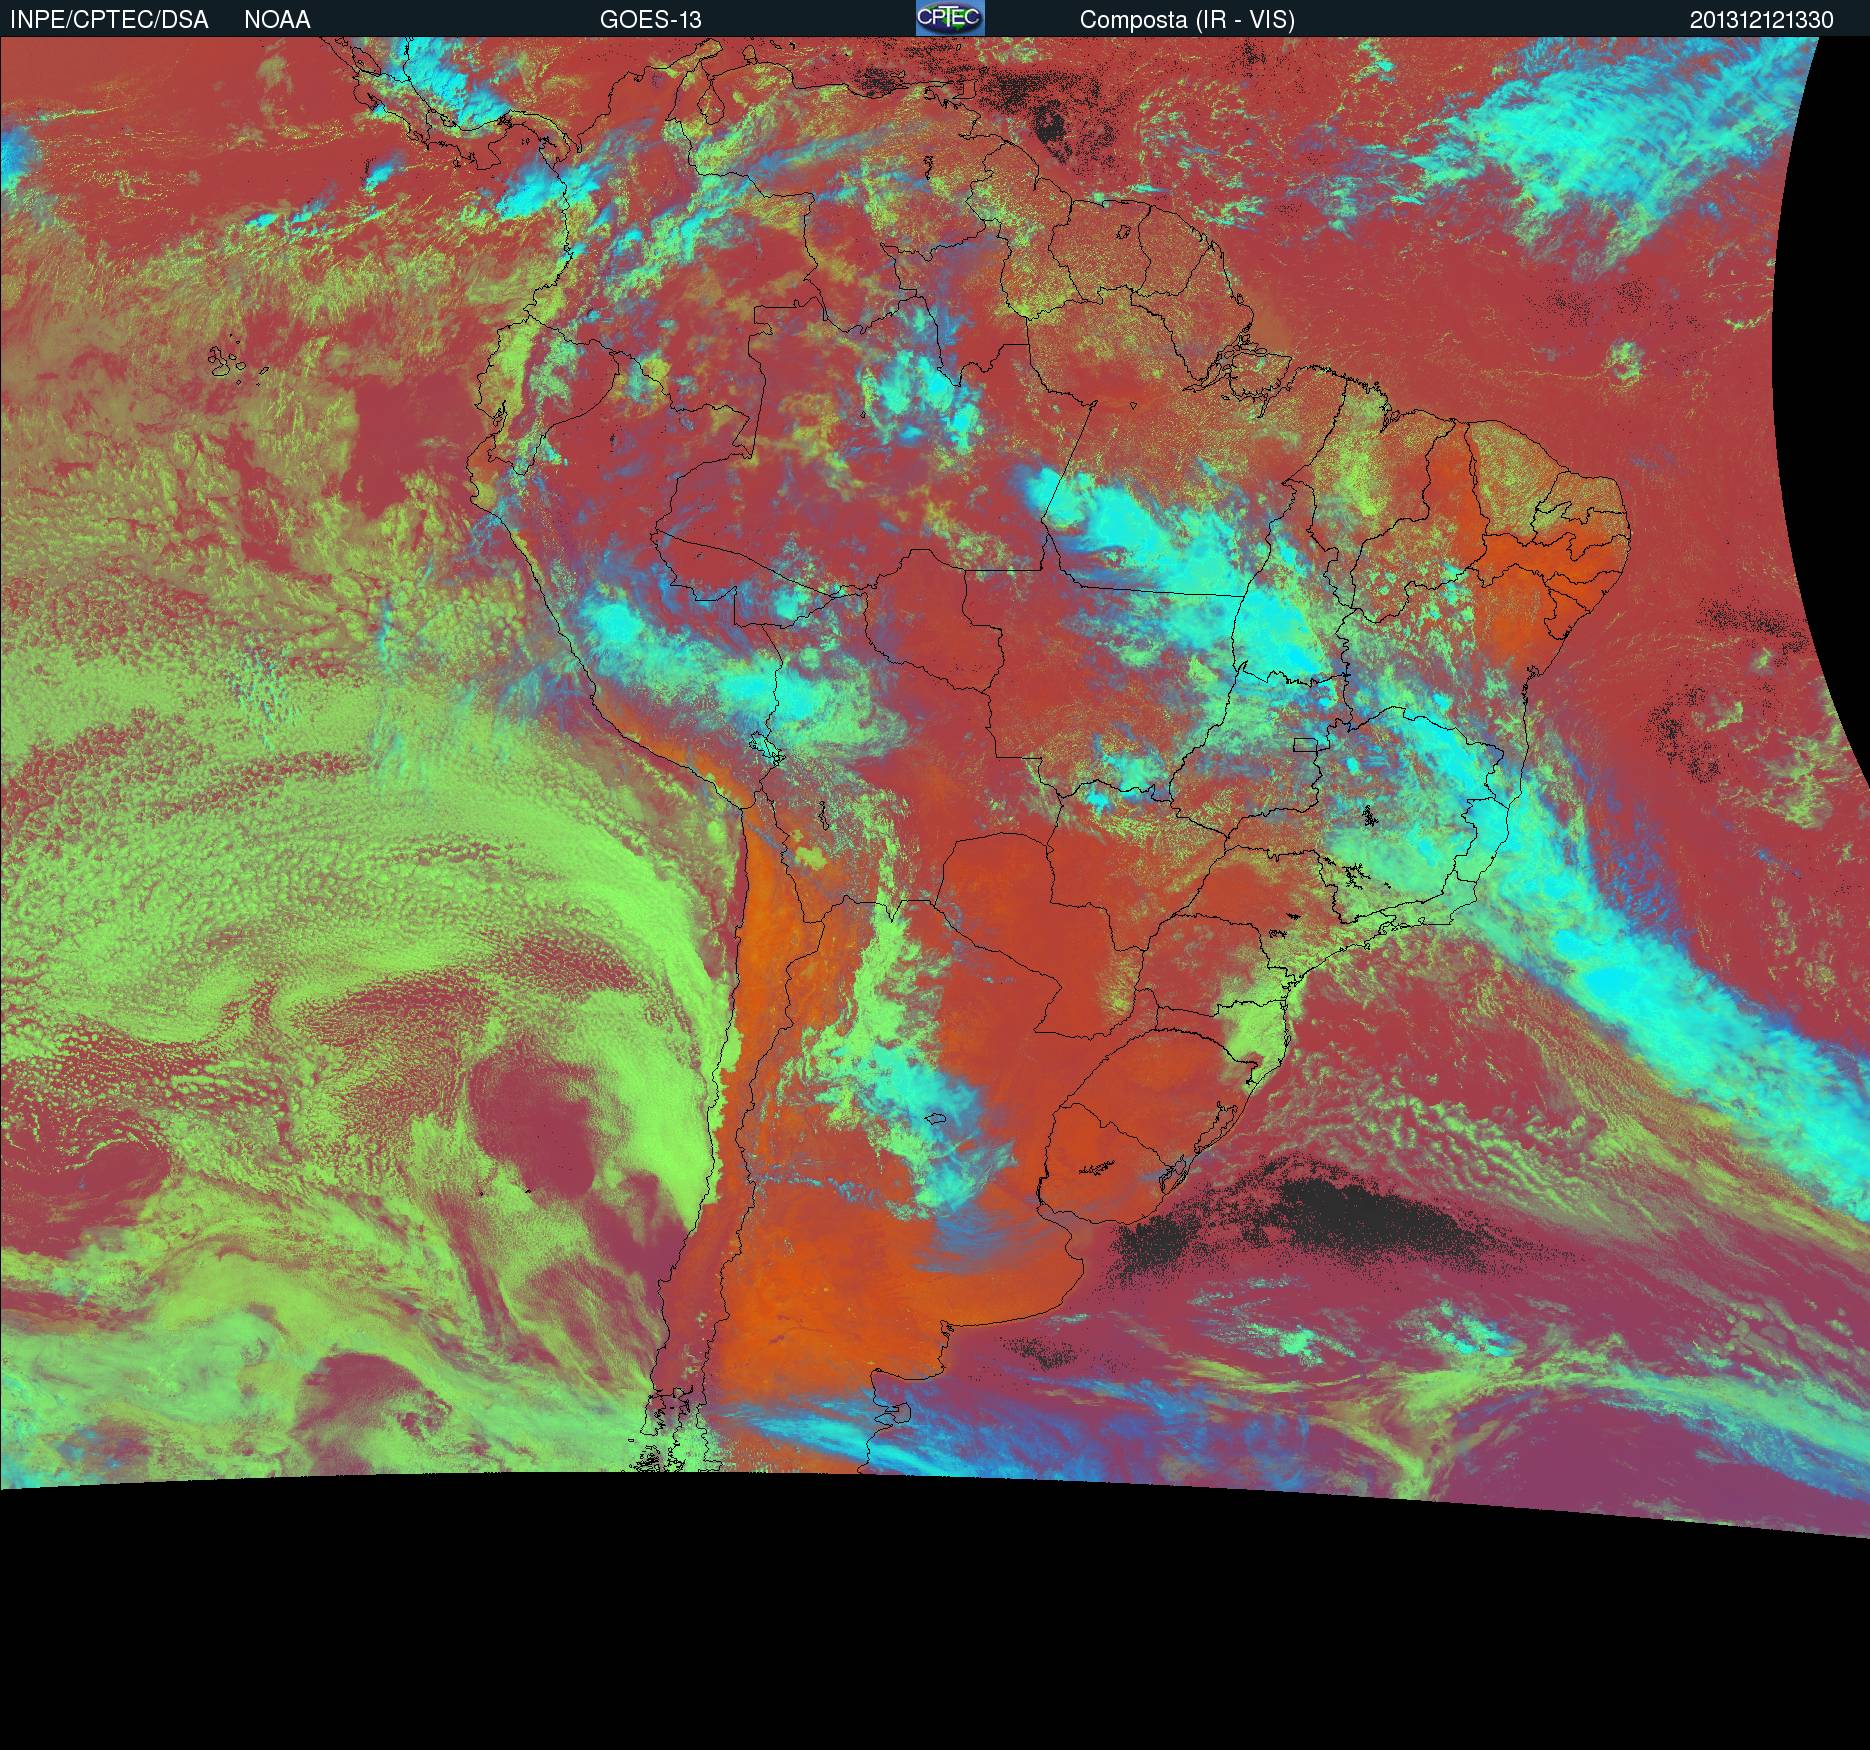This screenshot has width=1870, height=1750.
Task: Click the Composta (IR - VIS) title
Action: 1187,20
